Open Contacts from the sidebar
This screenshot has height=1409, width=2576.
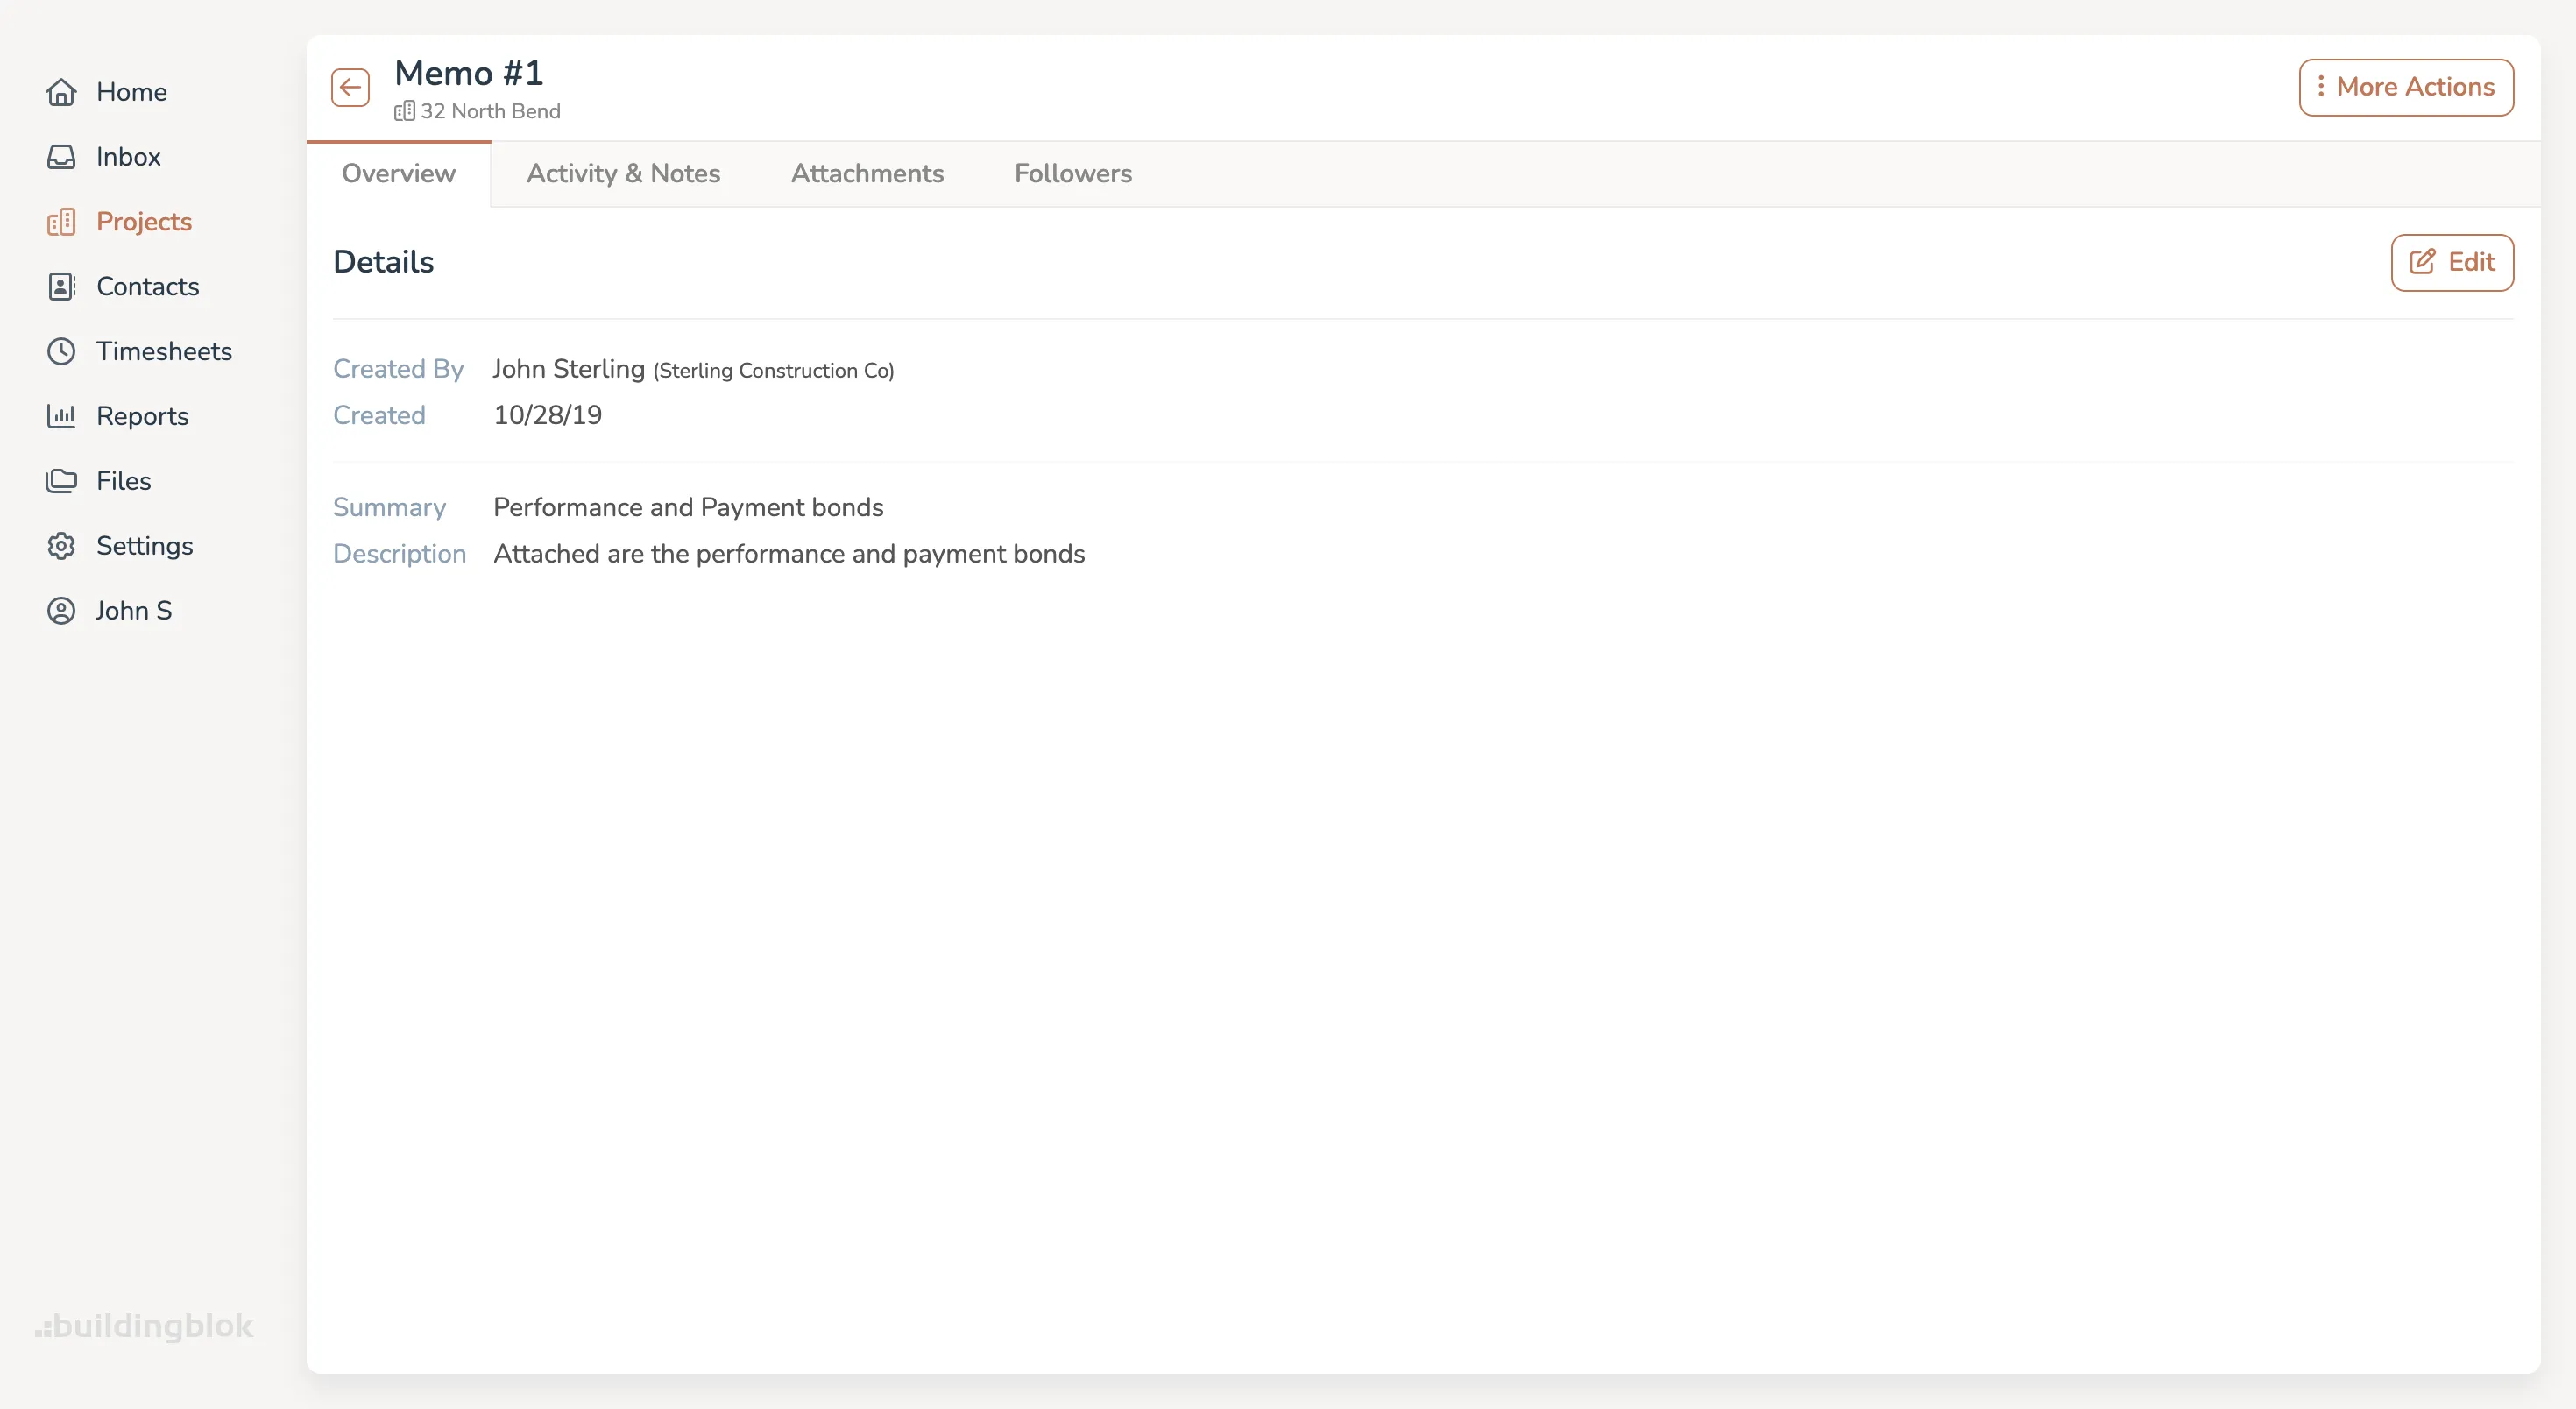click(x=147, y=286)
